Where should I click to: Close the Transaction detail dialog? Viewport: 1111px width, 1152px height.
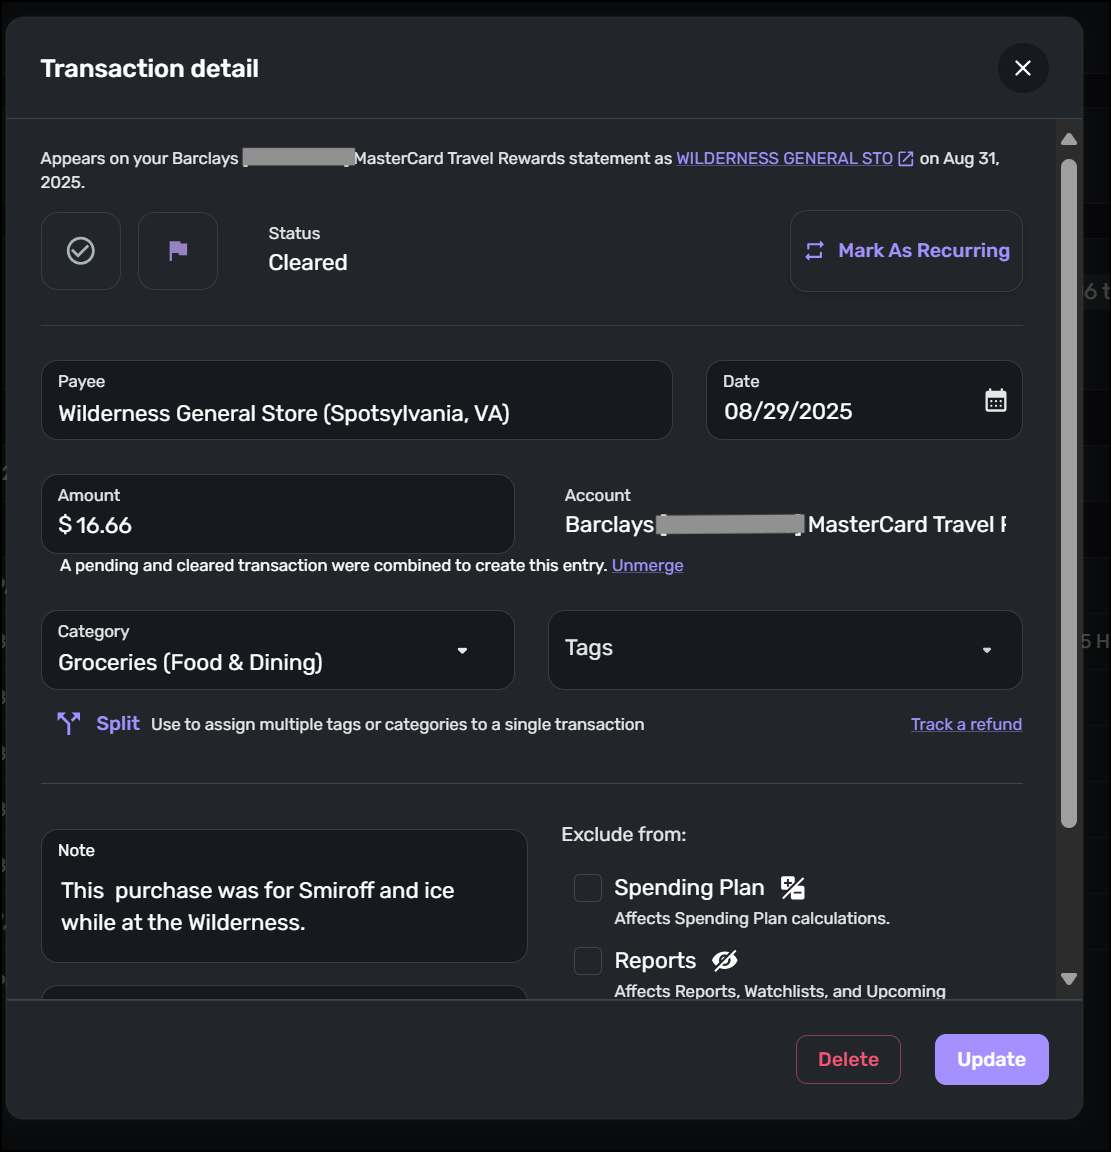pyautogui.click(x=1022, y=68)
